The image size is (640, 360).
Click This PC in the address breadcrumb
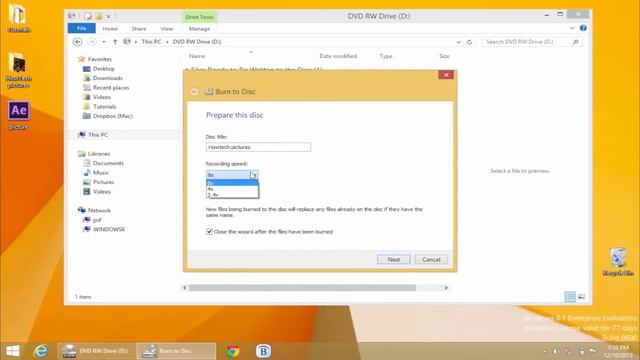tap(151, 42)
